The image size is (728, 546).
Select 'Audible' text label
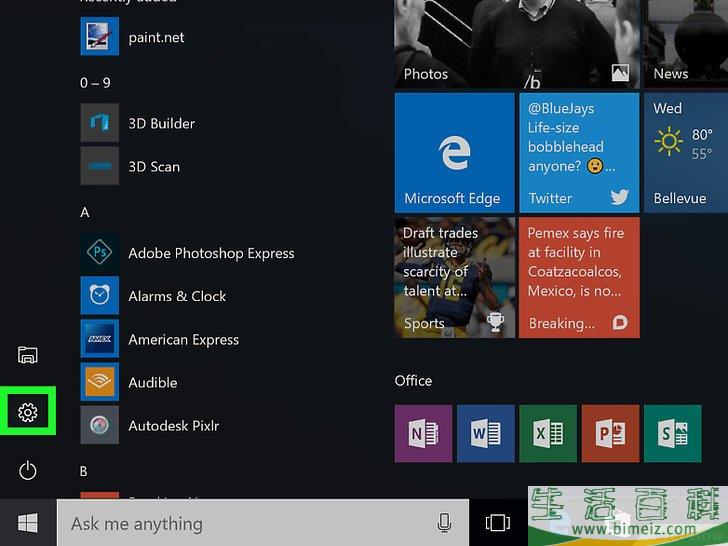pos(153,383)
